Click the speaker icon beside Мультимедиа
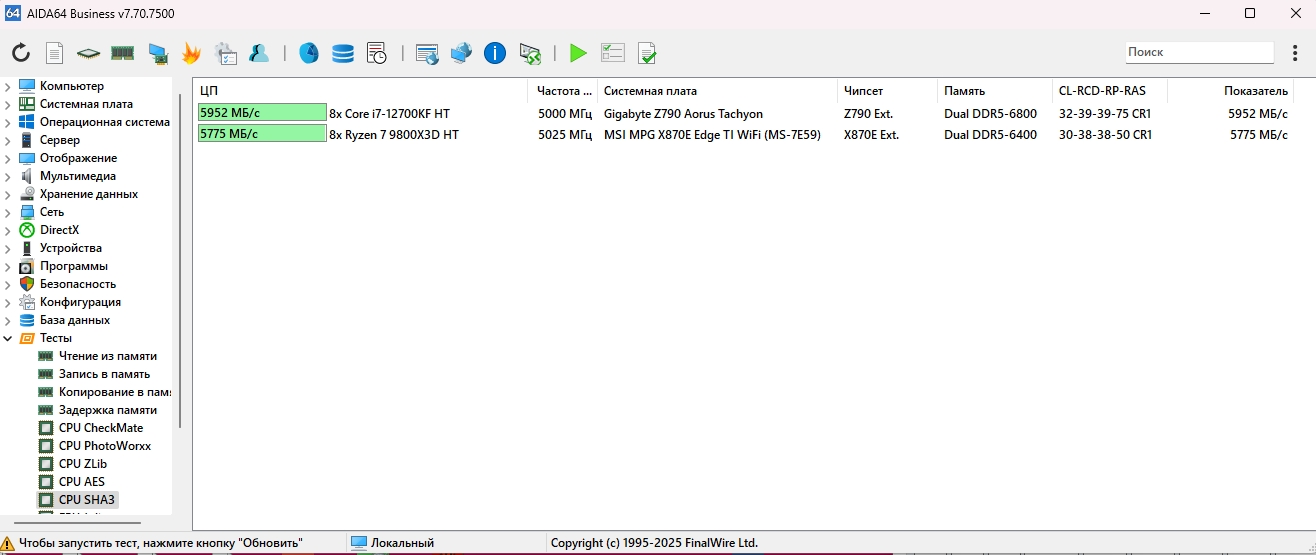 coord(27,176)
